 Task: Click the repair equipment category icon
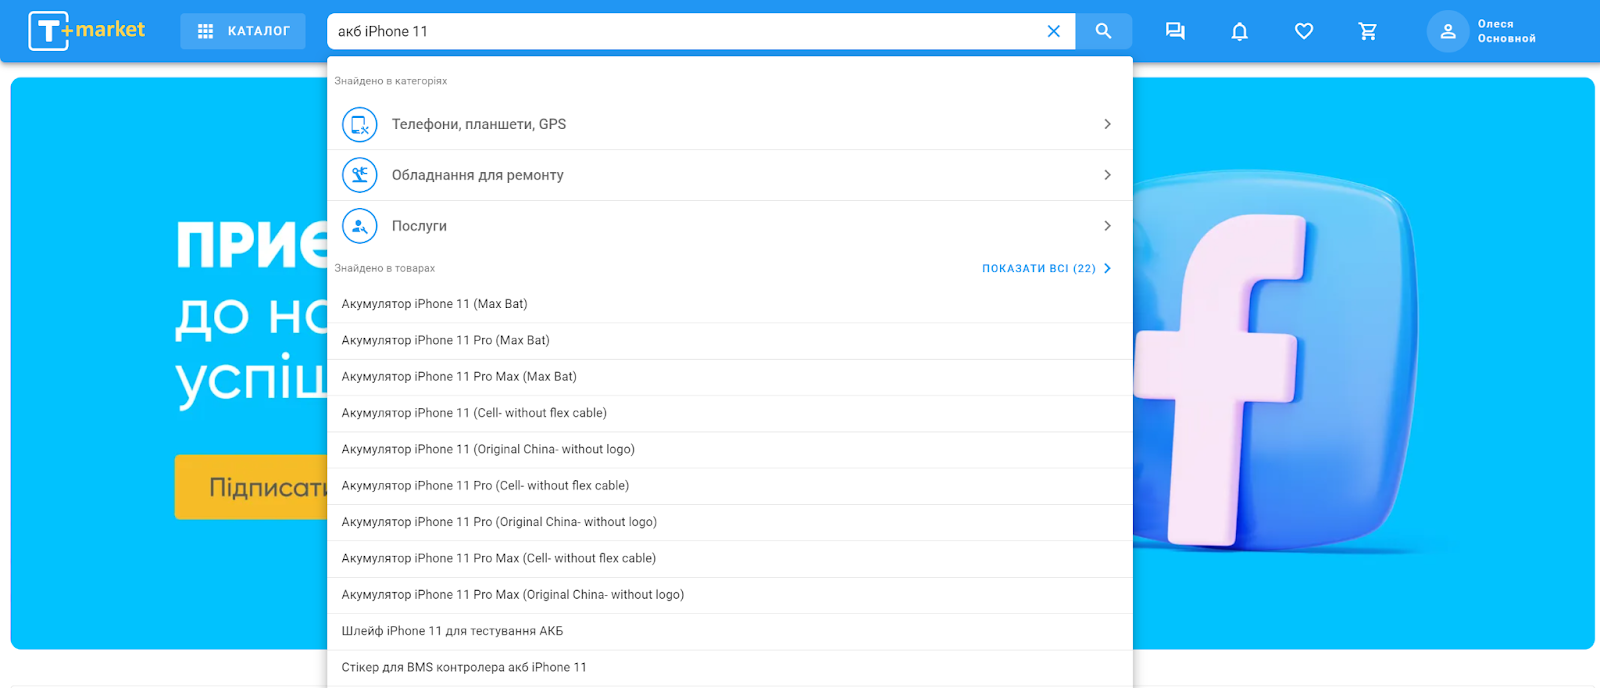[360, 175]
